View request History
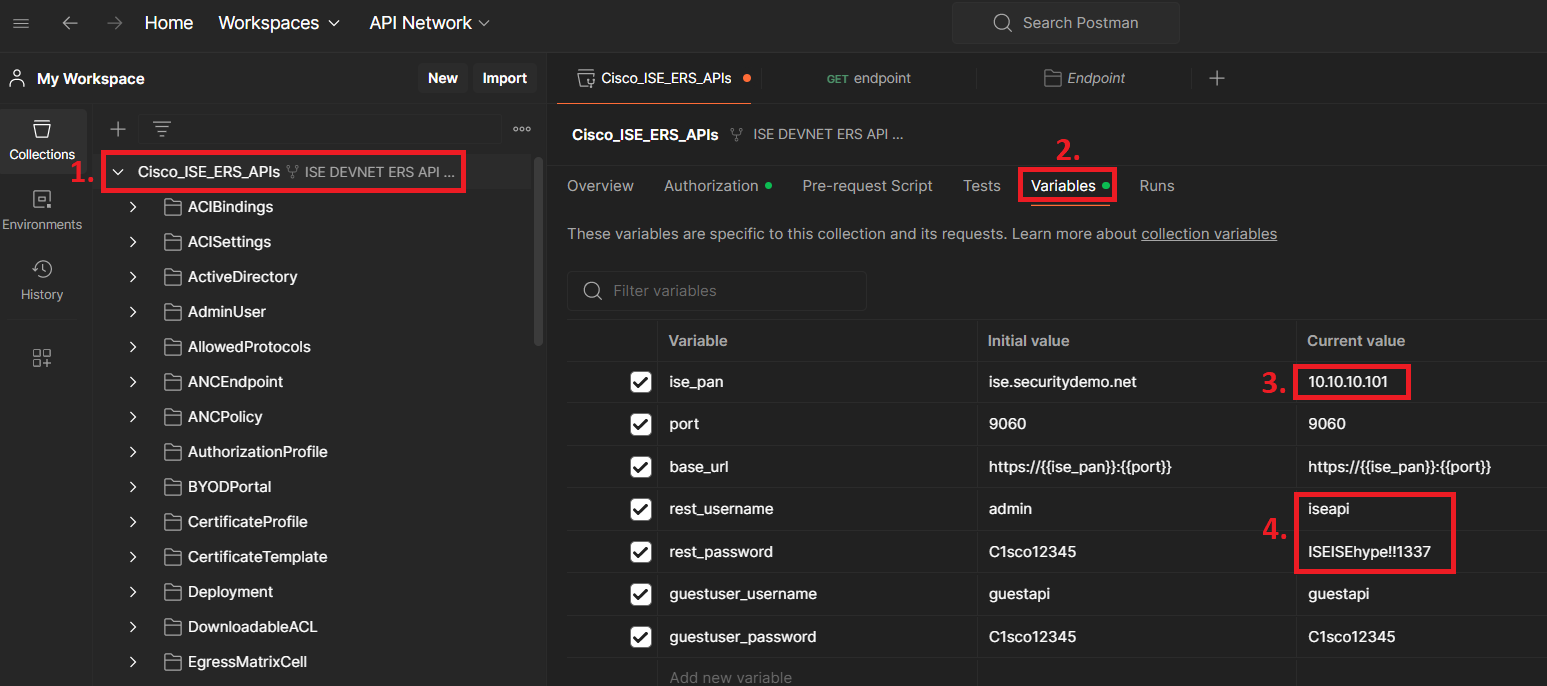 42,278
